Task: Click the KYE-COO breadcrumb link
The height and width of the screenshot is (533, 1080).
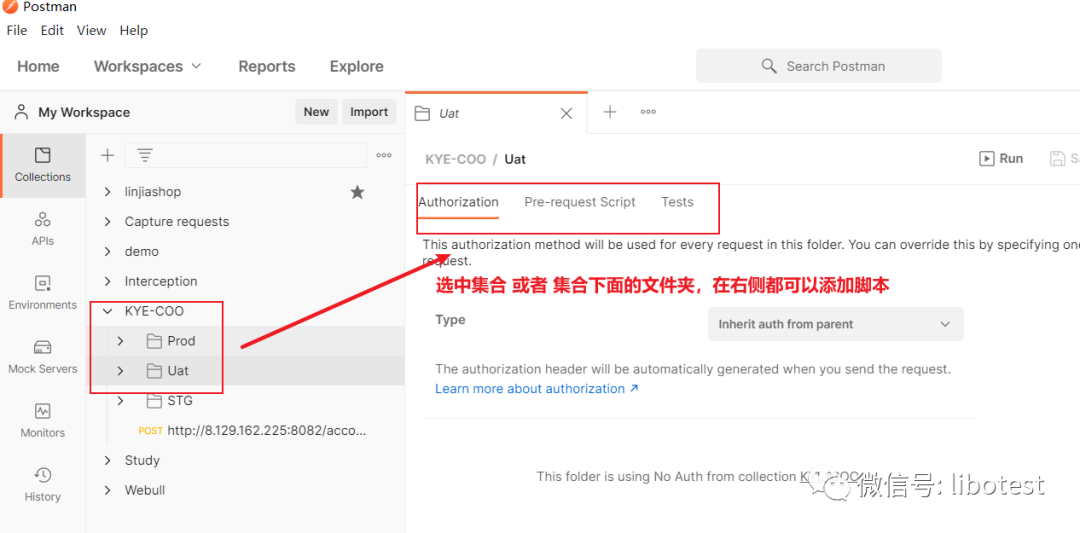Action: pos(455,159)
